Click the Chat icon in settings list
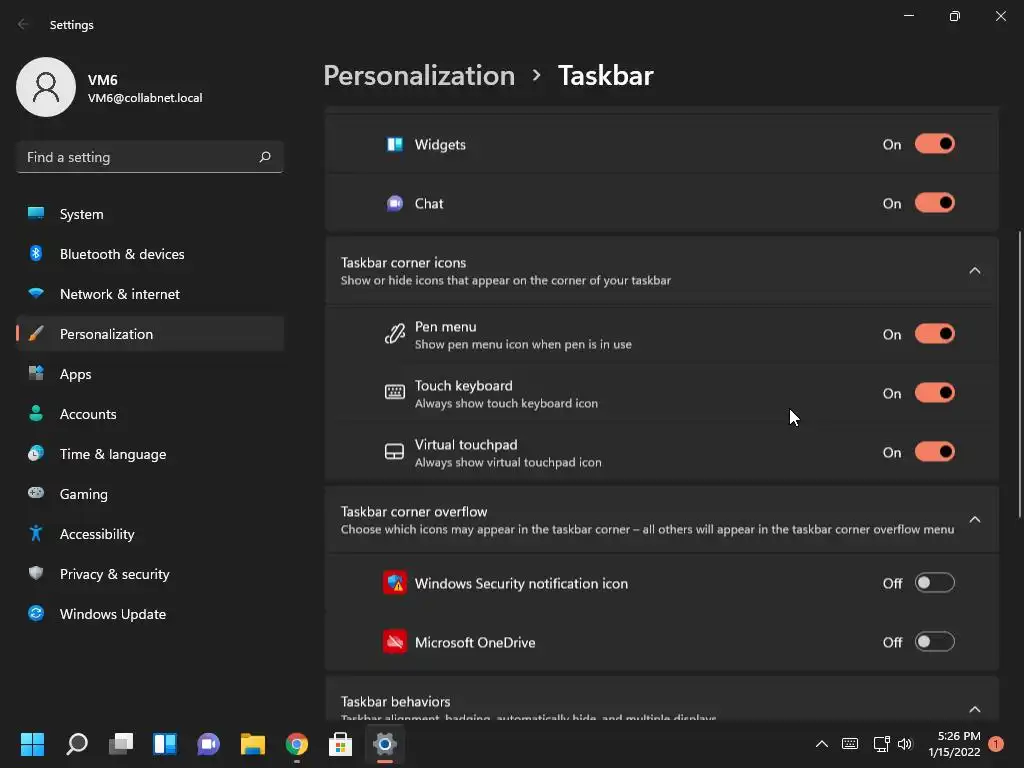1024x768 pixels. tap(394, 204)
